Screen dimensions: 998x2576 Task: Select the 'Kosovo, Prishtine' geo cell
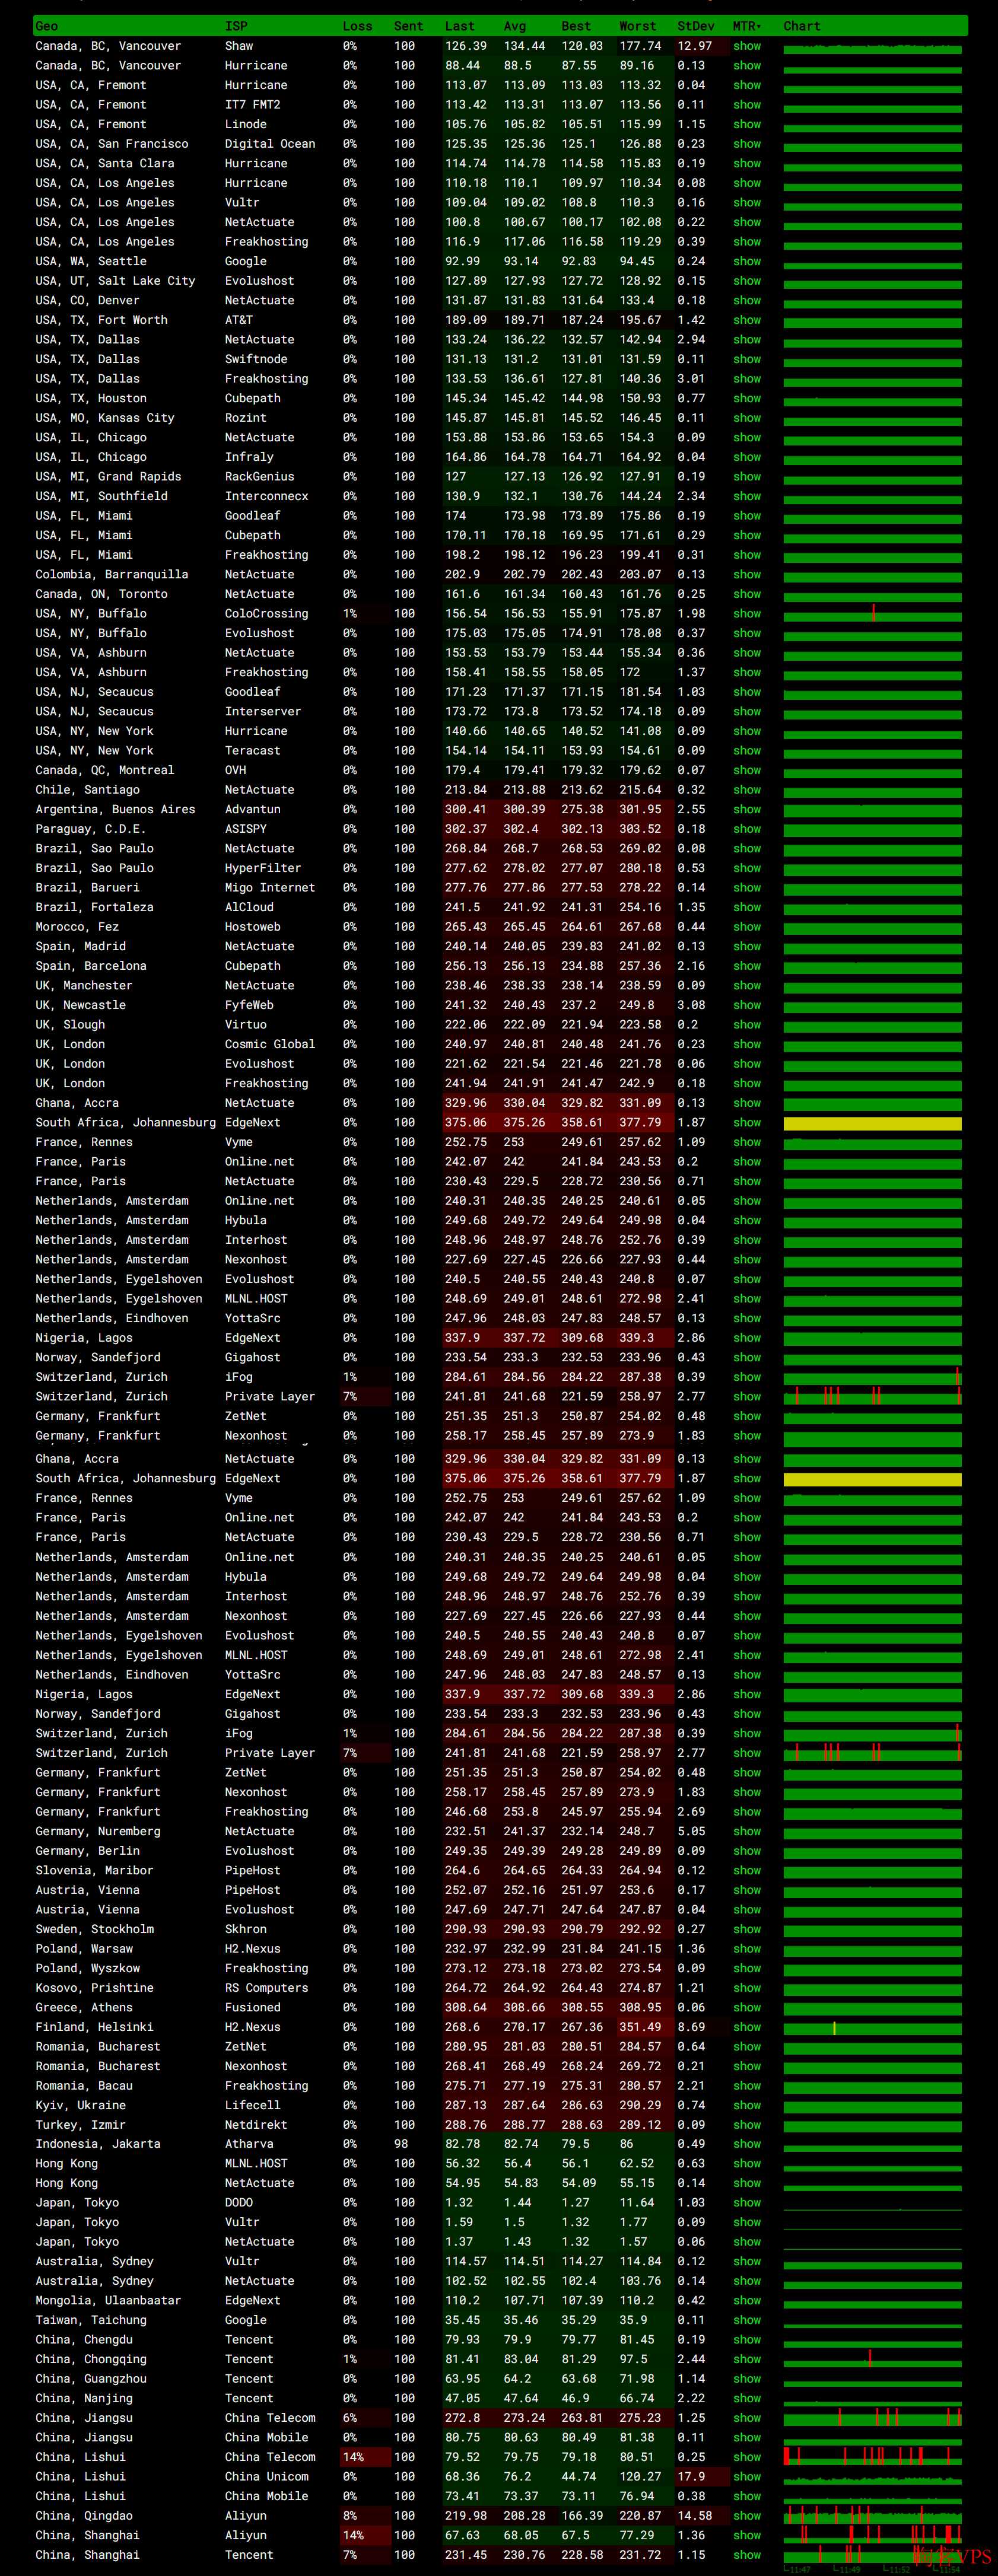94,1988
